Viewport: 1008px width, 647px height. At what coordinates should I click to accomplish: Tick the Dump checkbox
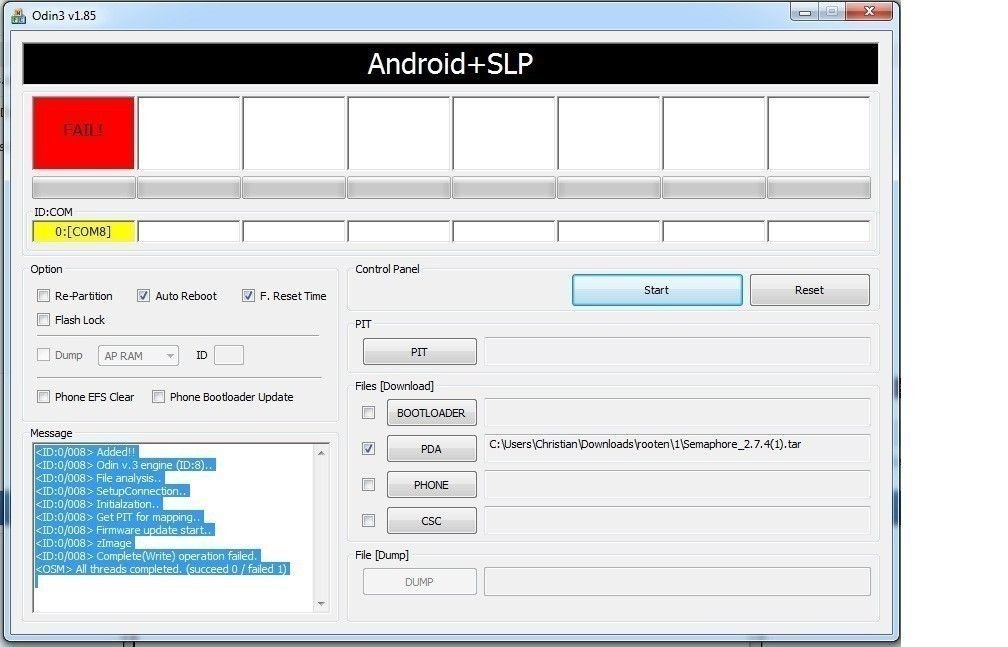tap(44, 355)
